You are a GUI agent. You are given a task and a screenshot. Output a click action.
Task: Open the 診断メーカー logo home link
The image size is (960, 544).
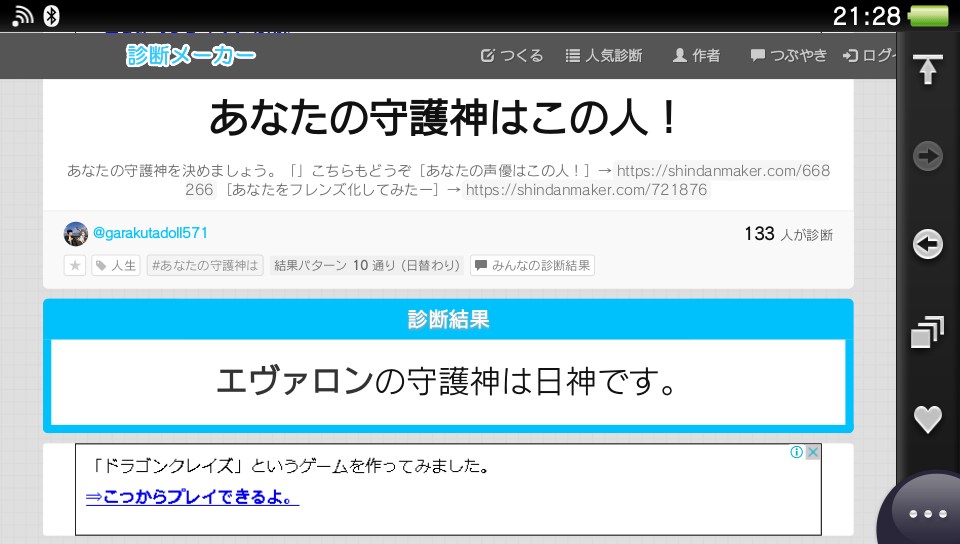(x=190, y=56)
